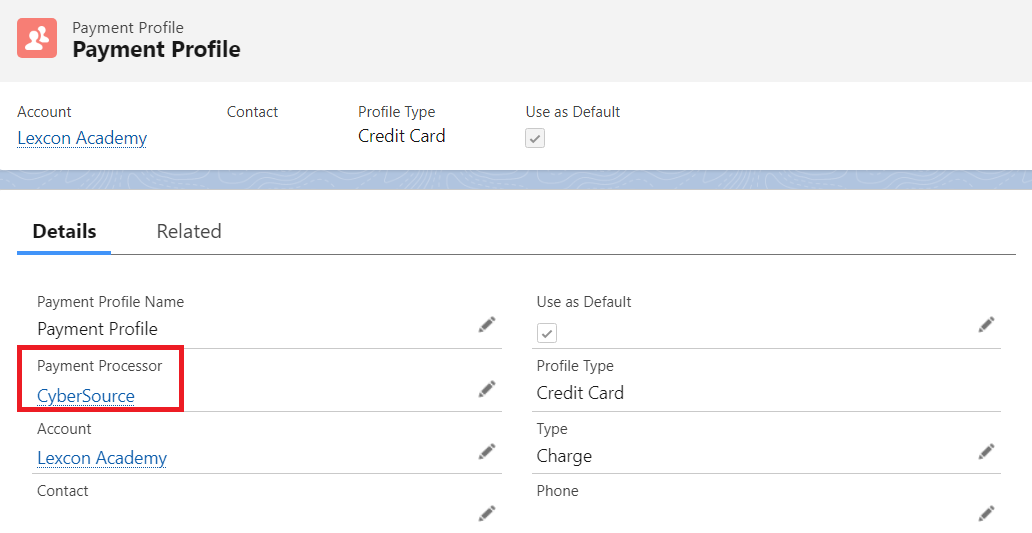Image resolution: width=1032 pixels, height=533 pixels.
Task: Click the pencil icon for Contact field
Action: click(487, 513)
